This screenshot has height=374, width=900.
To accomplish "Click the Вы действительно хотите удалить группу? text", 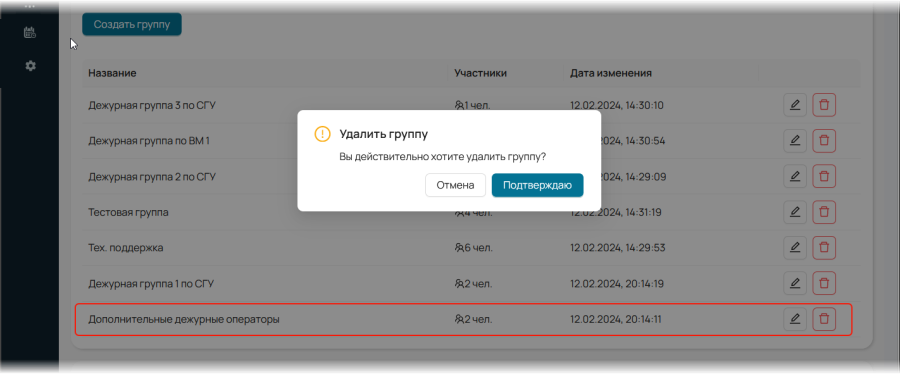I will (x=443, y=157).
